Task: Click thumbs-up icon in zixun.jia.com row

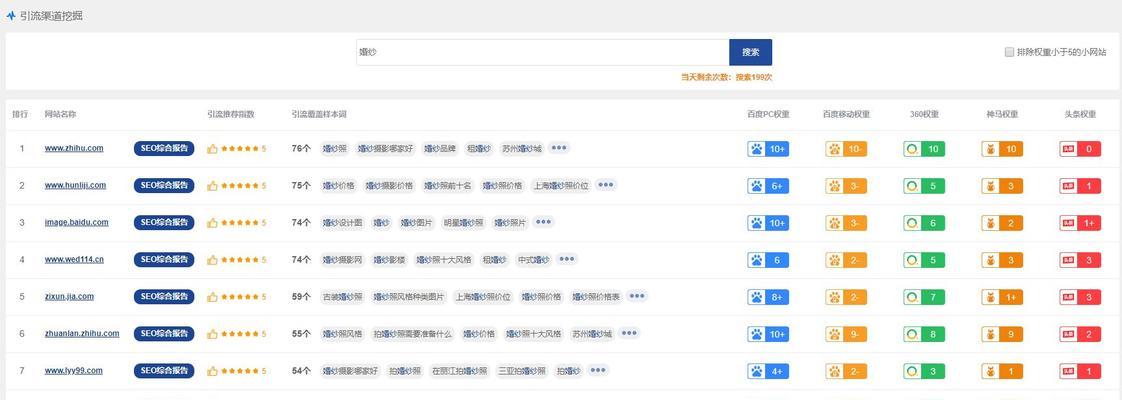Action: (212, 297)
